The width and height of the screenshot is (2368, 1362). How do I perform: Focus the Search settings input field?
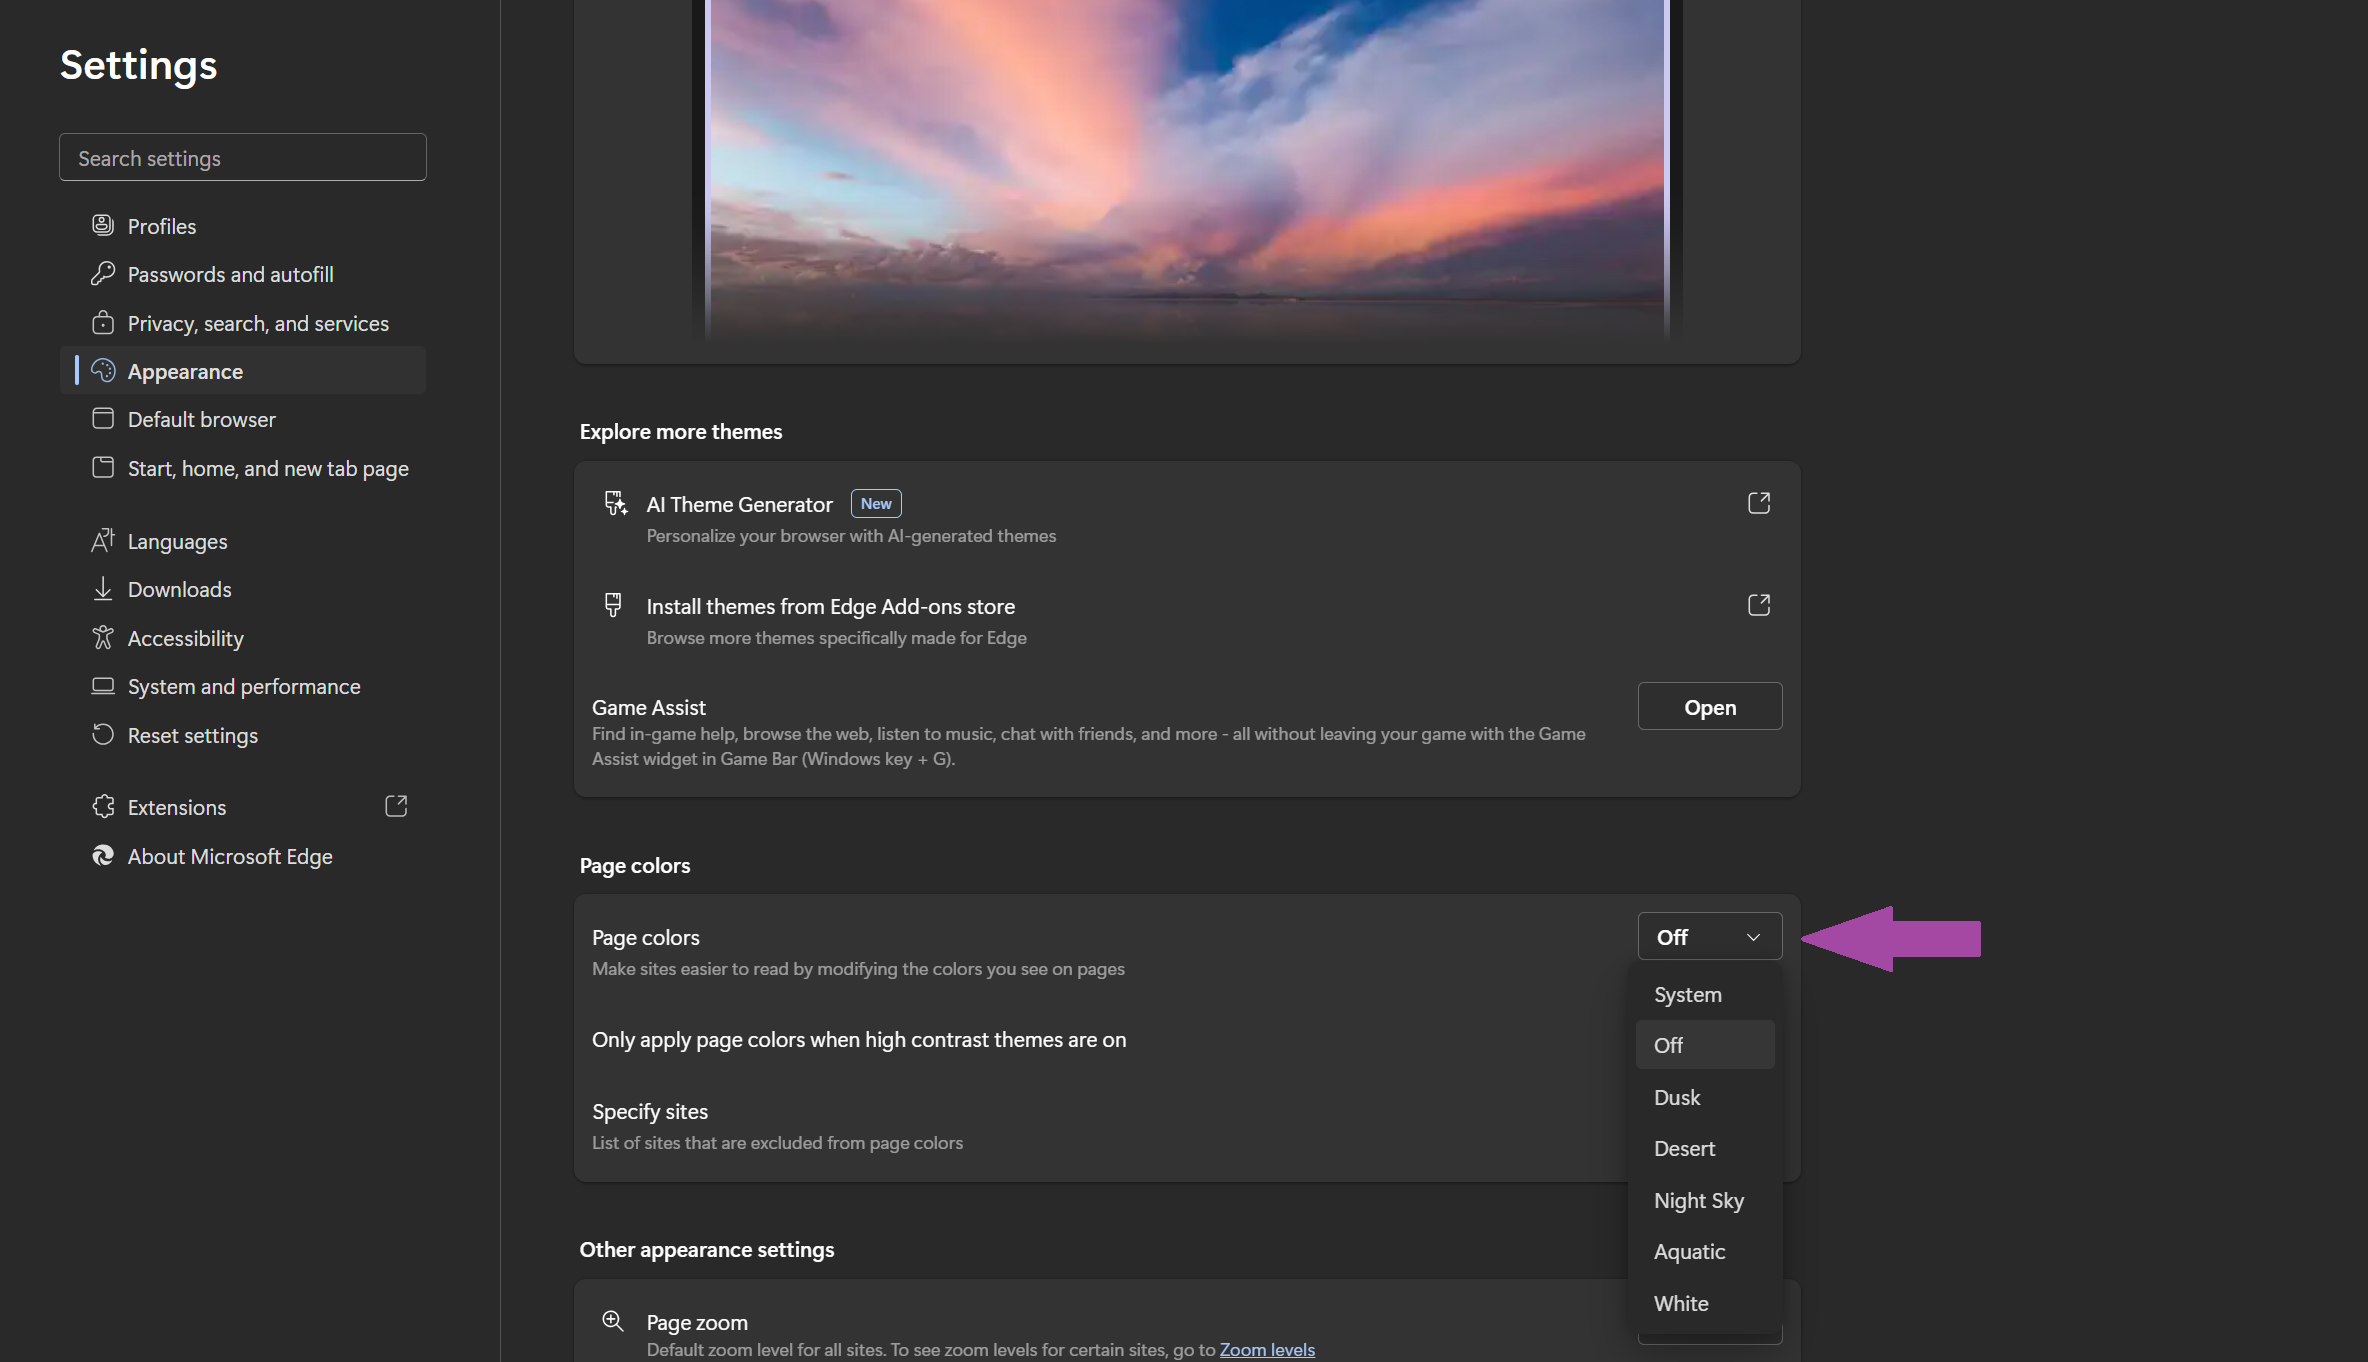click(x=243, y=158)
